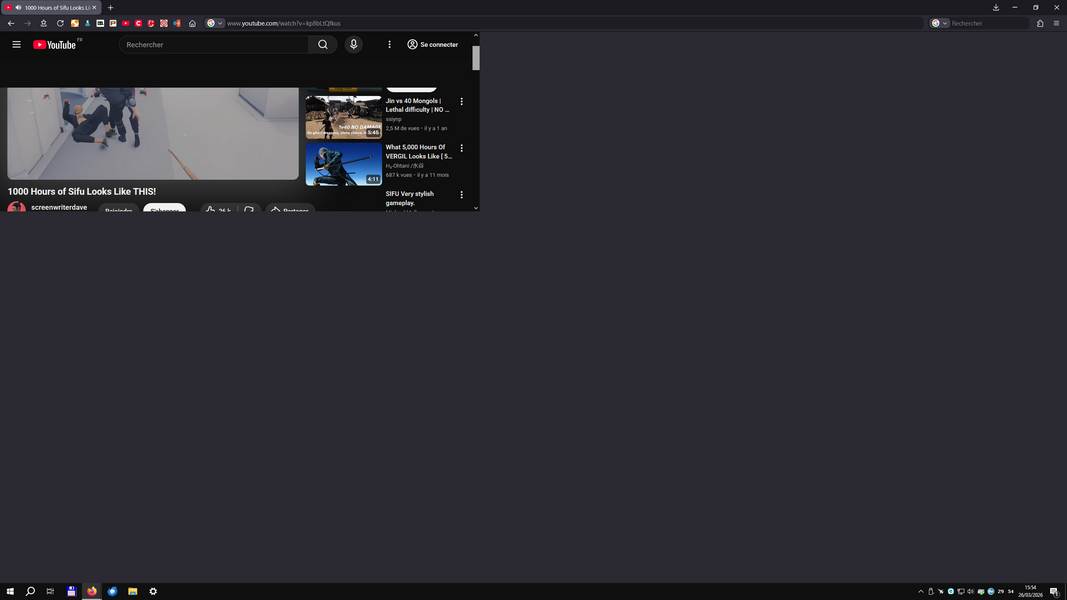Click the URL address bar text
The height and width of the screenshot is (600, 1067).
284,23
